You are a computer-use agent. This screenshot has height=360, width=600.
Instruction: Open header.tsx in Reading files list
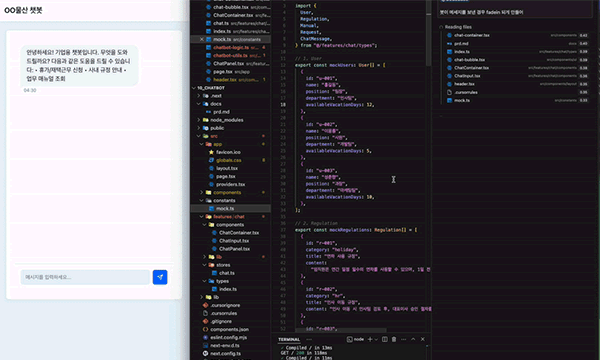pyautogui.click(x=464, y=84)
